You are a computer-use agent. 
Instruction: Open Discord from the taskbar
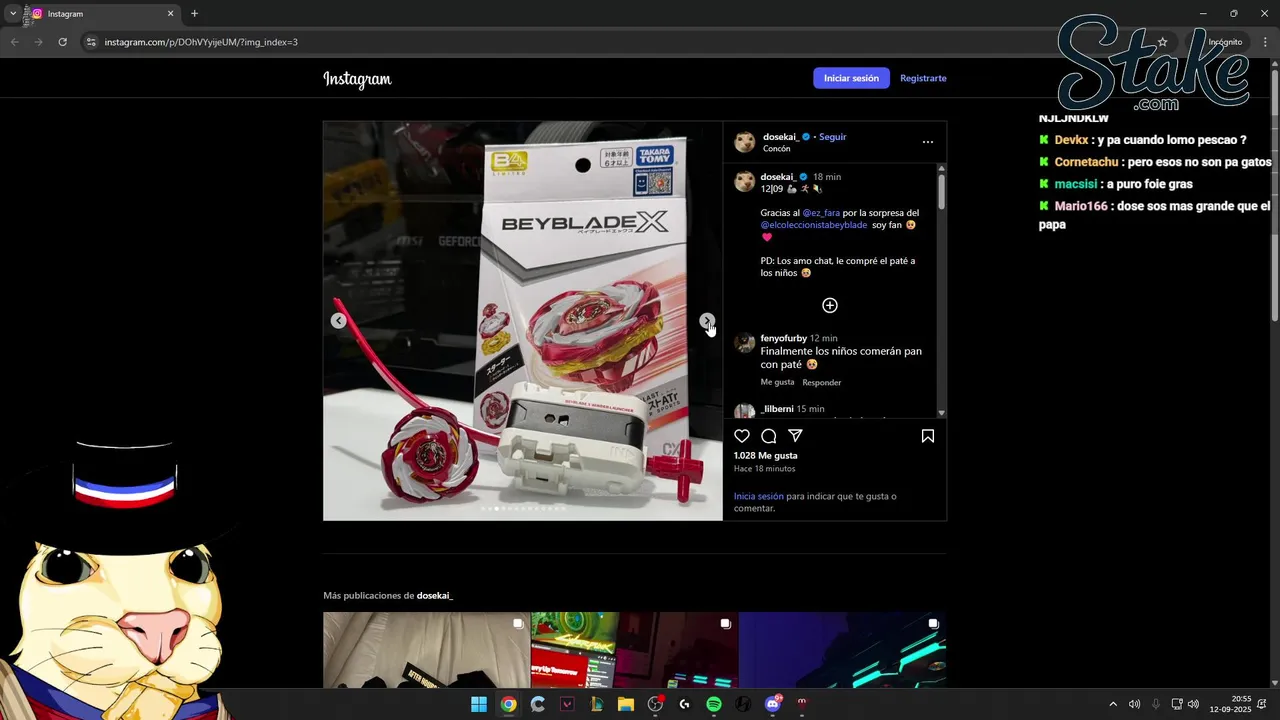[x=772, y=704]
